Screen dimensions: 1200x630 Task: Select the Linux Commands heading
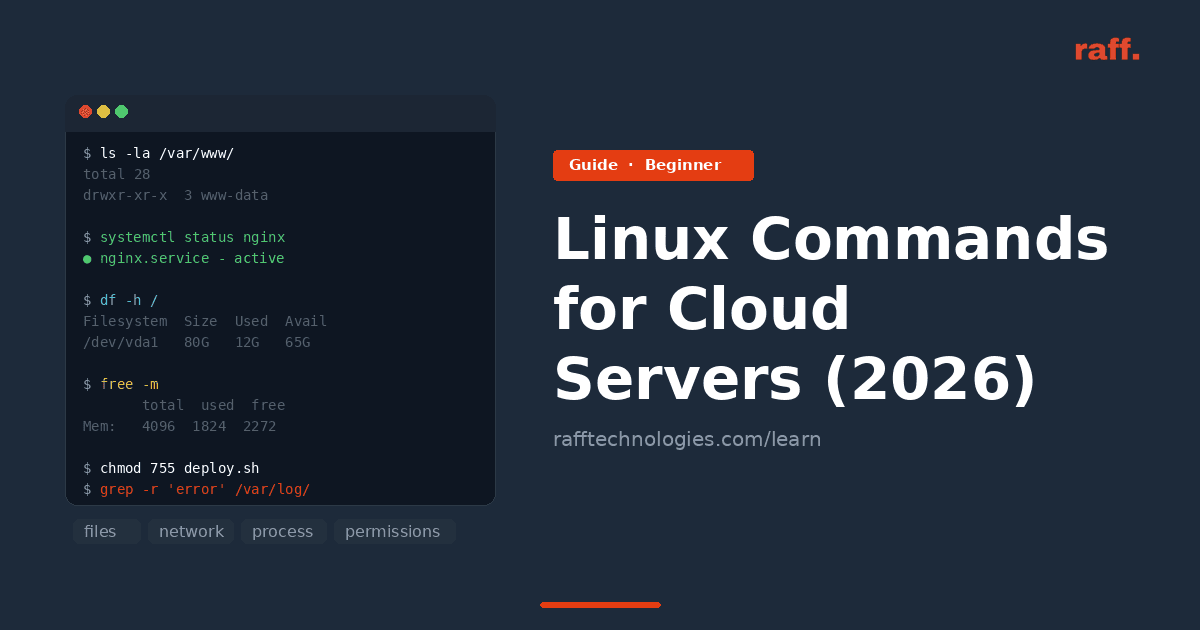(x=830, y=308)
